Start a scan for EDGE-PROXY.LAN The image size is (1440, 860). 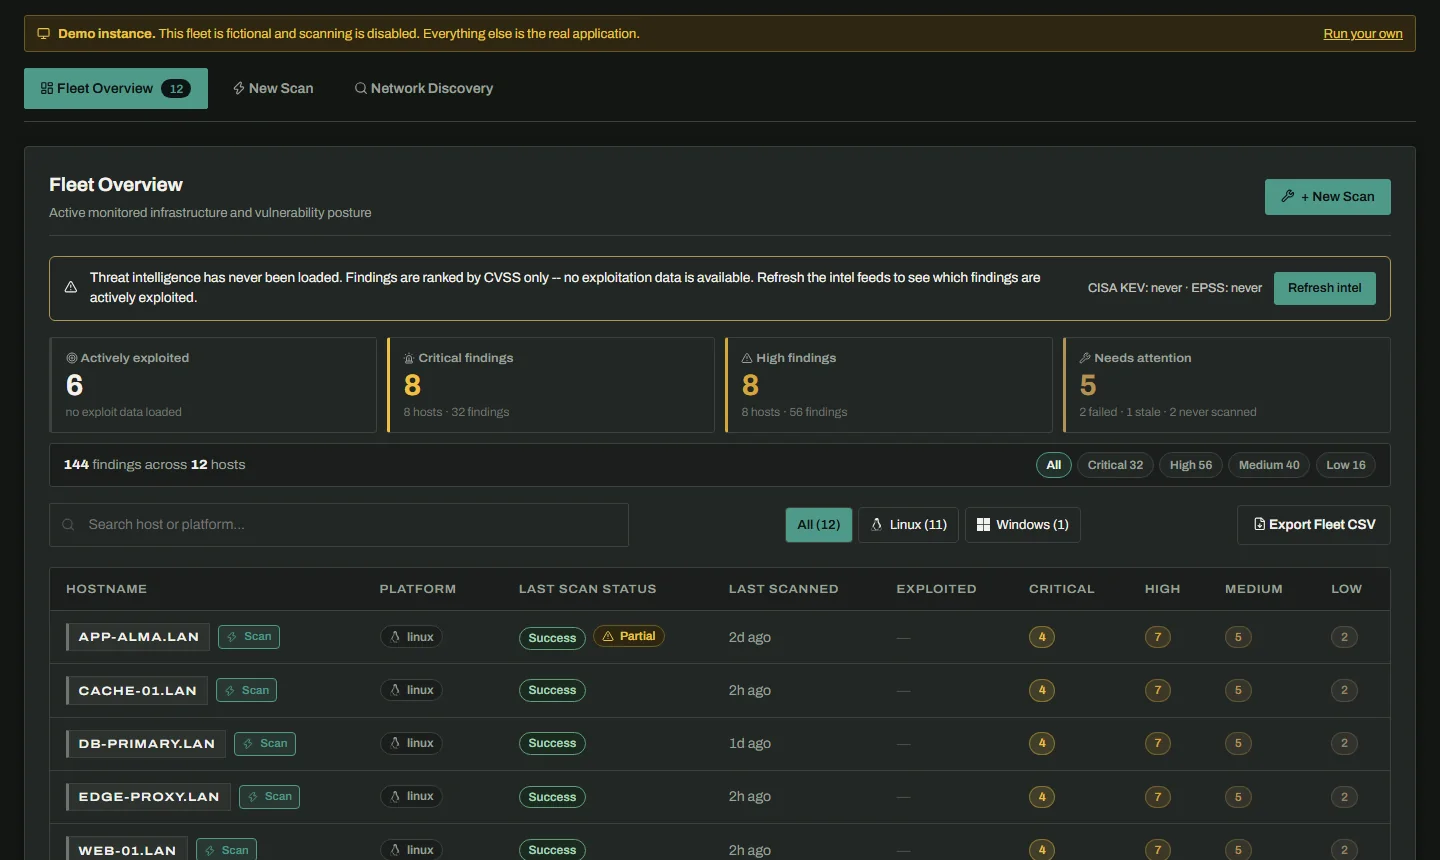pos(270,797)
